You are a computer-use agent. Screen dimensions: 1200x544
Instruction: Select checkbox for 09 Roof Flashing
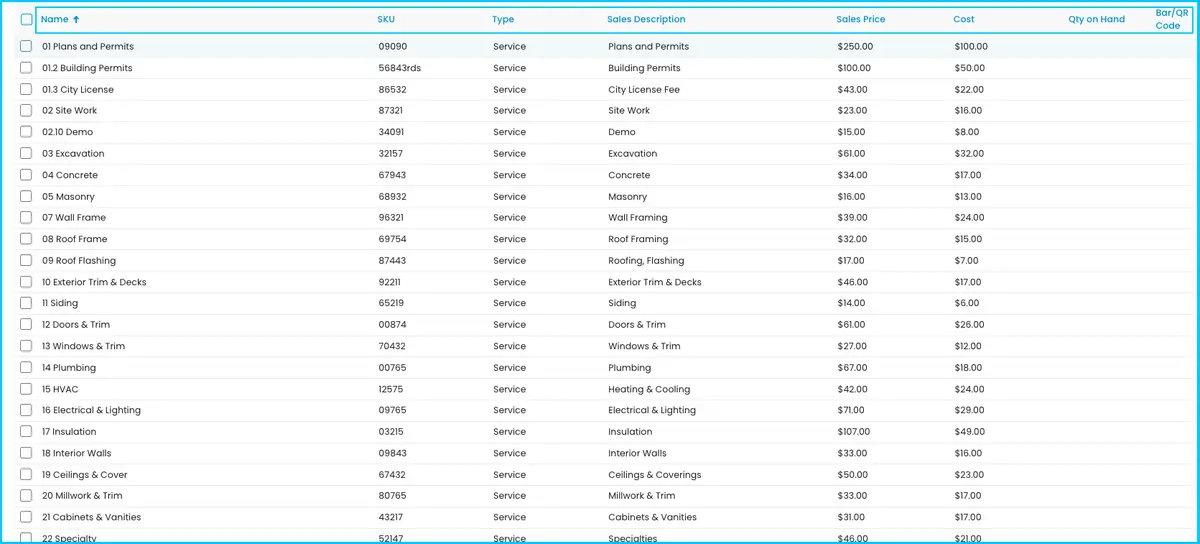click(x=26, y=260)
